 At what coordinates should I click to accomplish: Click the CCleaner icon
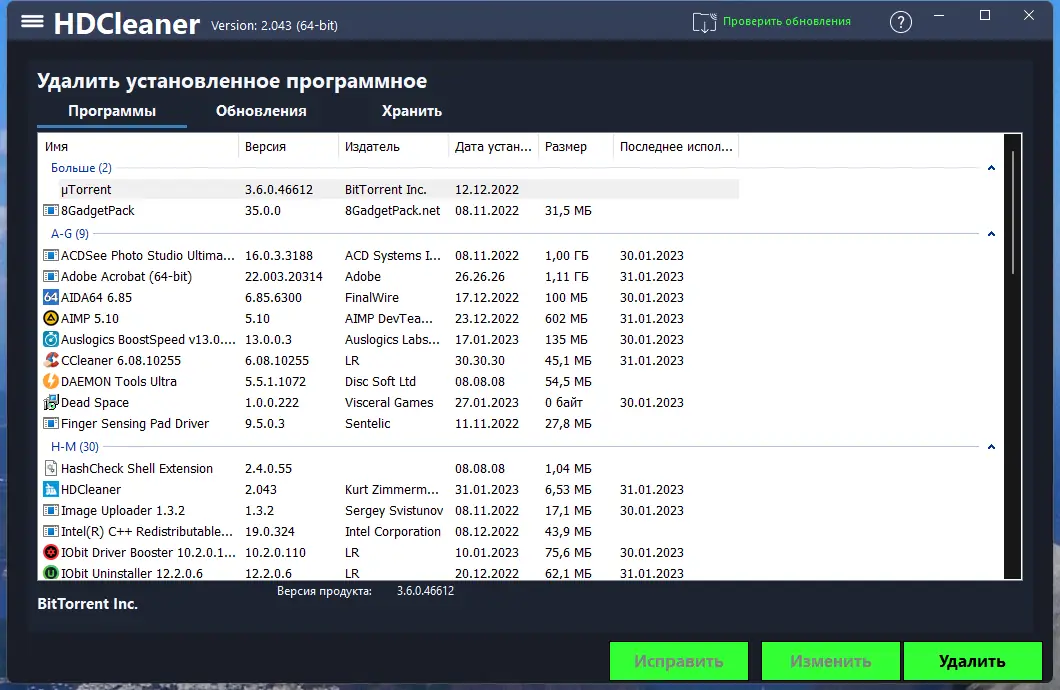point(51,360)
